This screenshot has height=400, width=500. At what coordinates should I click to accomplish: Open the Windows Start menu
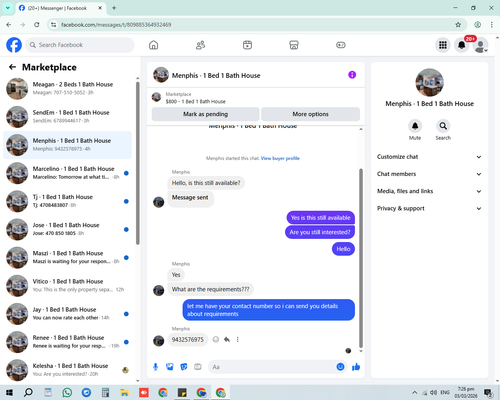point(9,393)
